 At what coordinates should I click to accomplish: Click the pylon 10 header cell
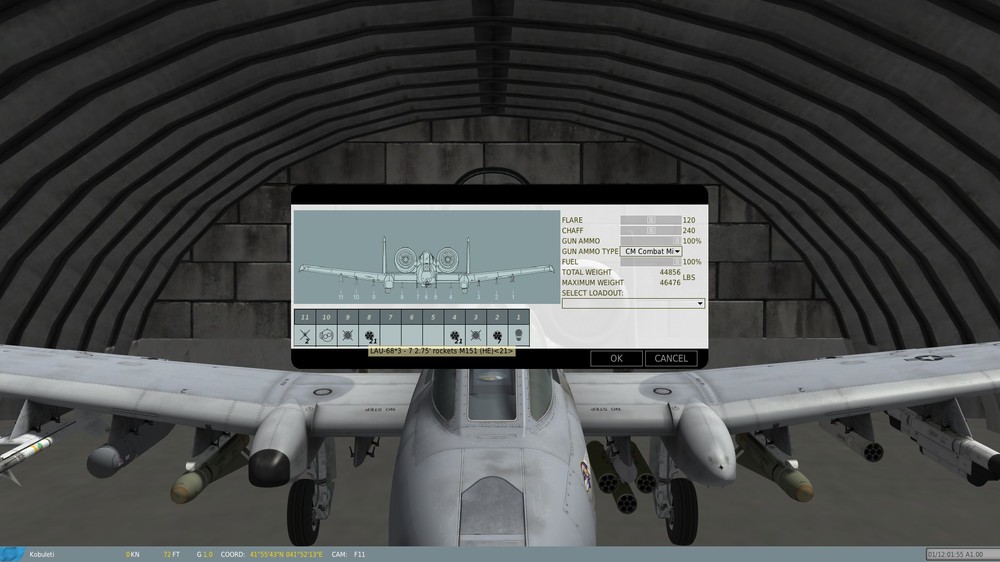(x=327, y=317)
